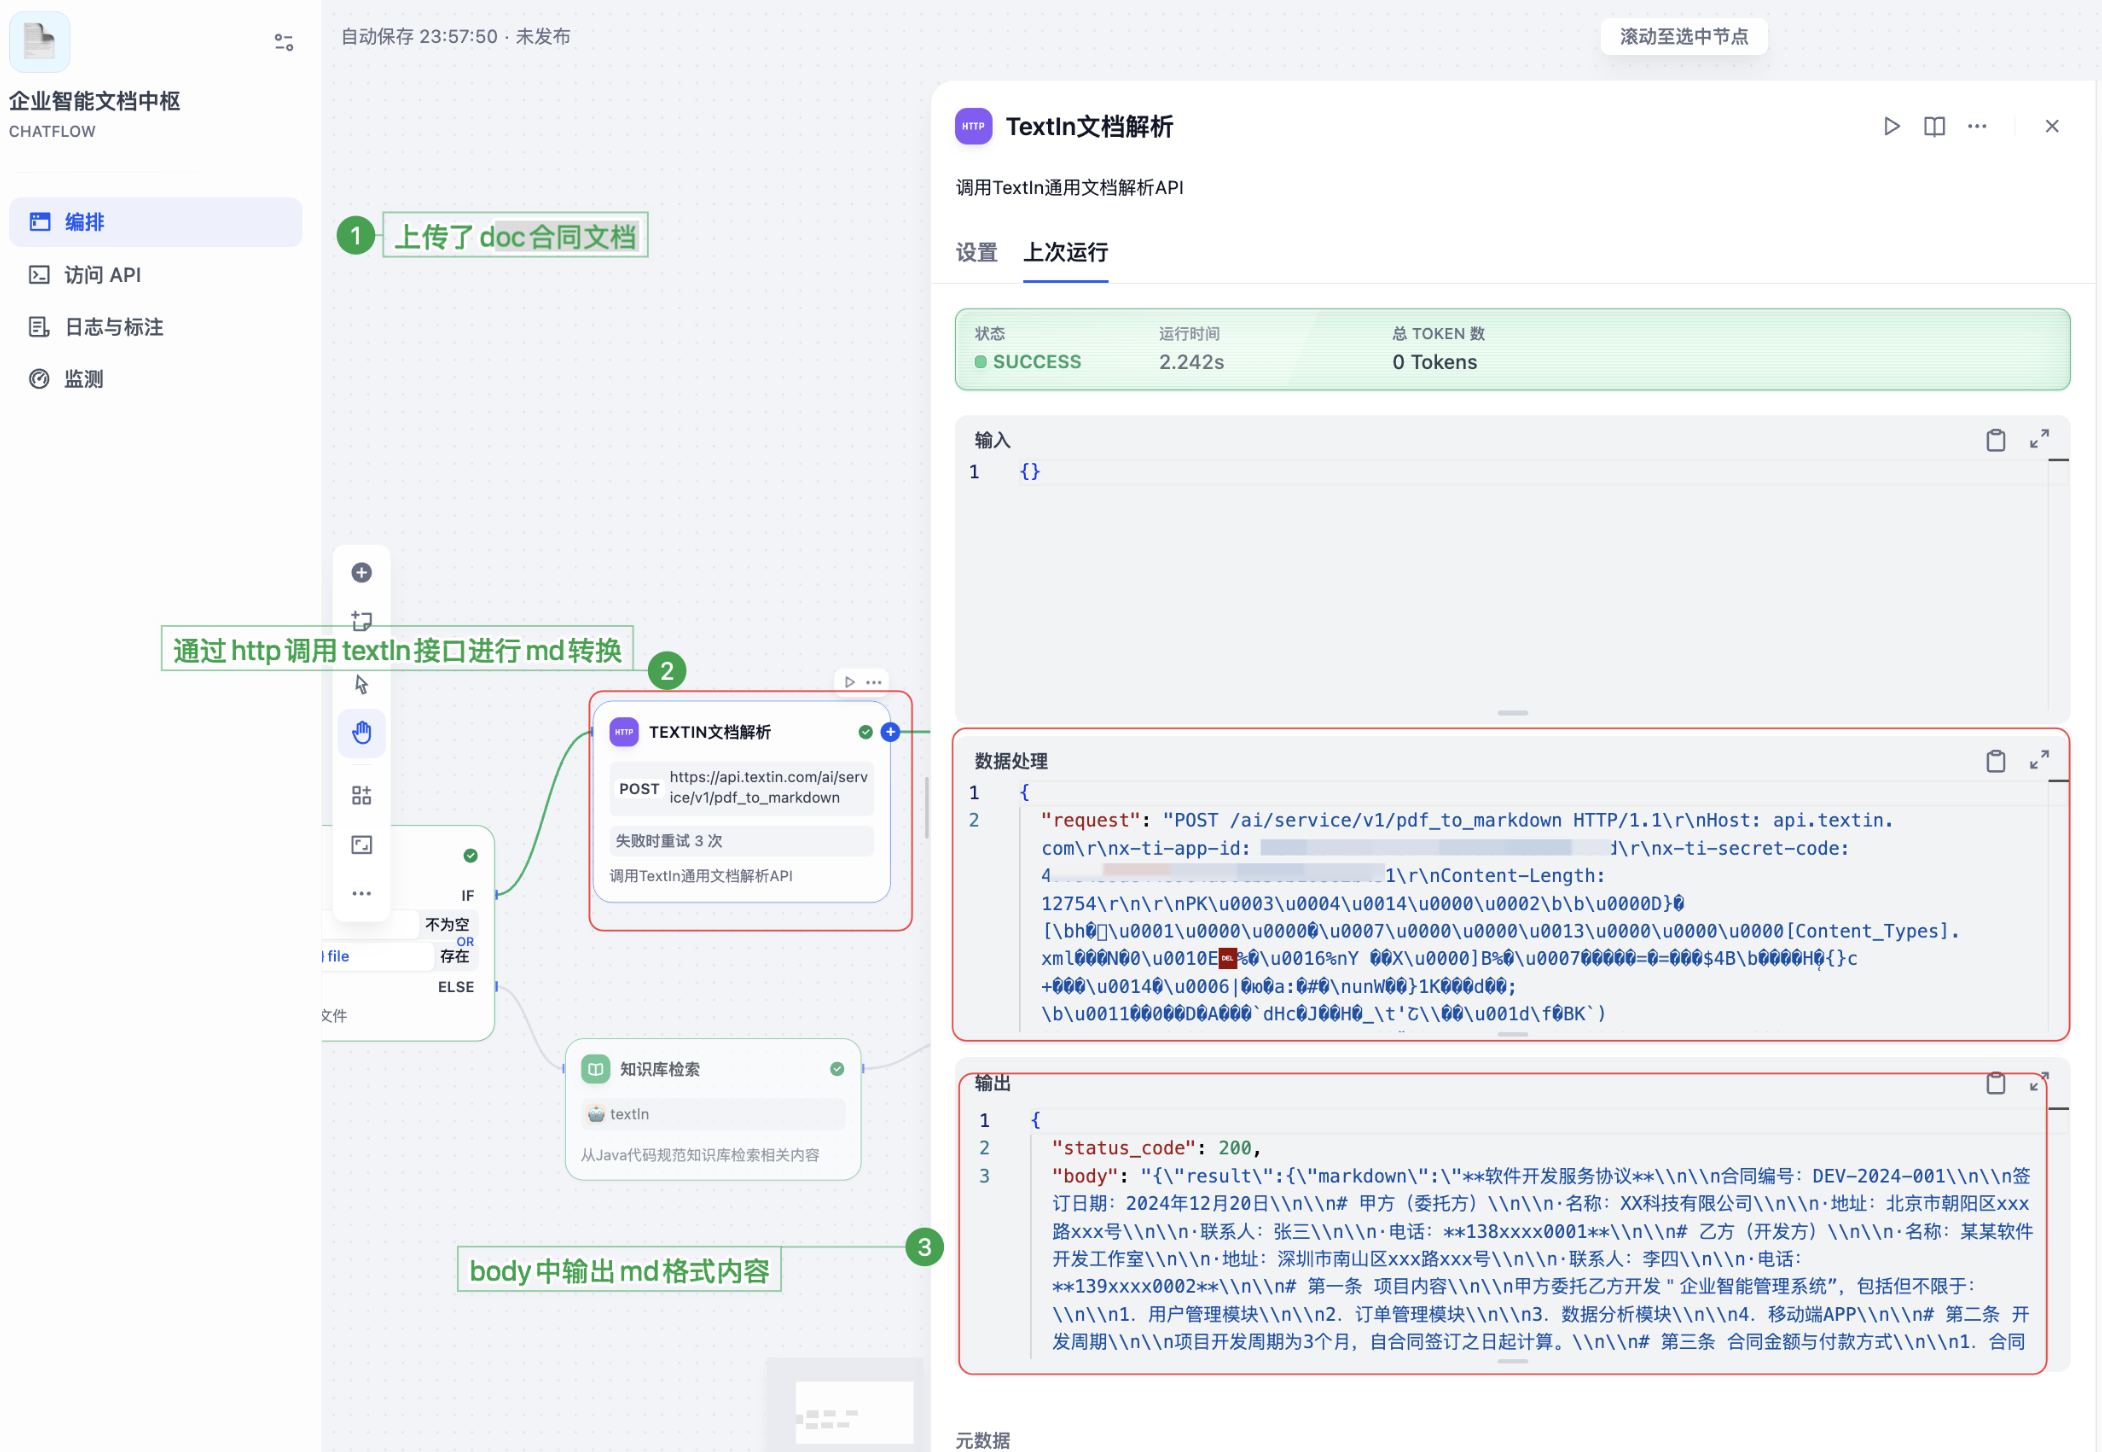
Task: Open the help book icon in panel header
Action: (1934, 126)
